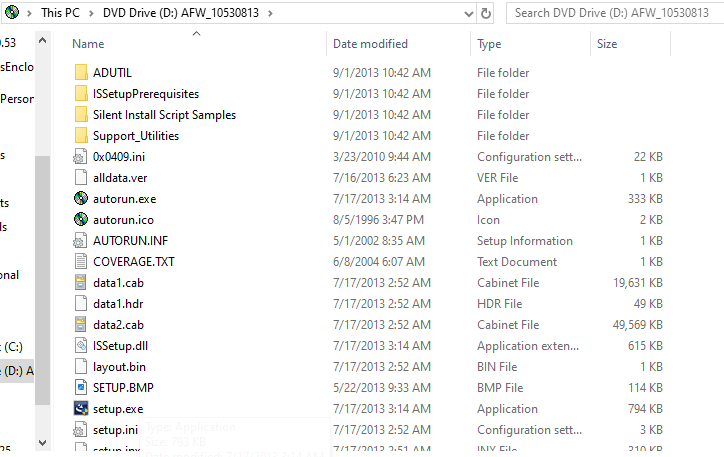
Task: Sort files by the Date modified column
Action: click(370, 44)
